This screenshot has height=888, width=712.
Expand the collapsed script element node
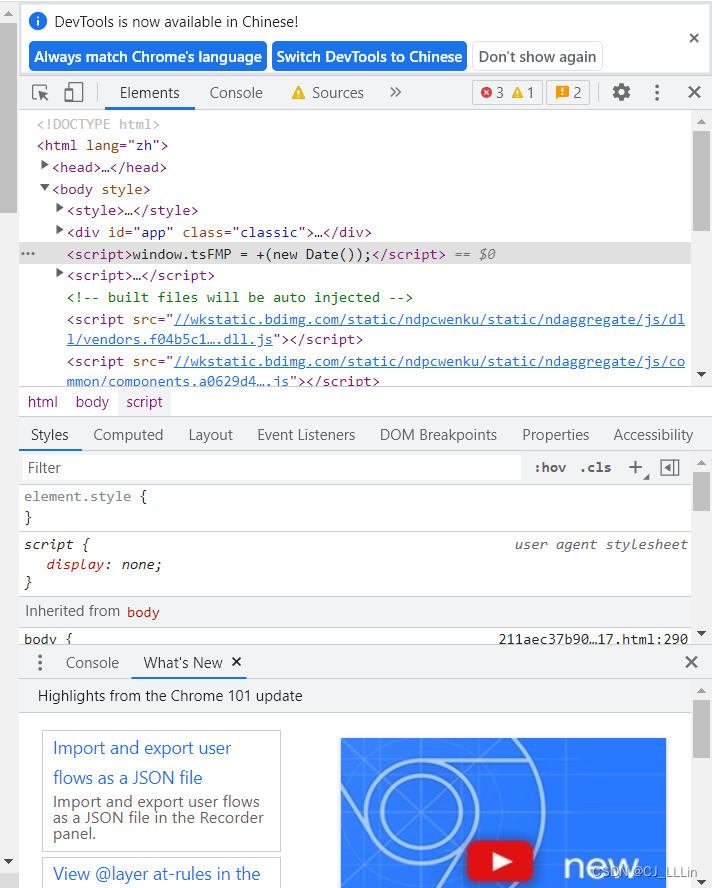59,274
